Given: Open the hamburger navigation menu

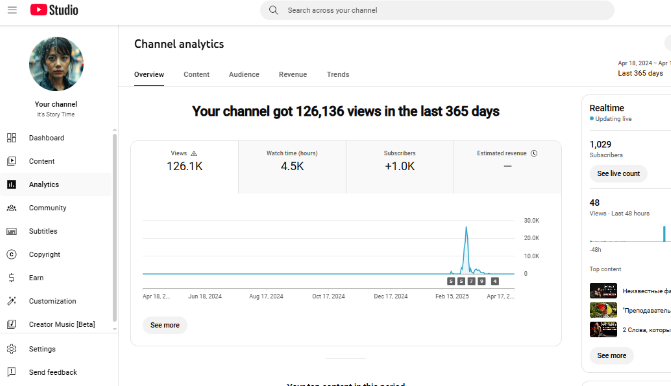Looking at the screenshot, I should [12, 10].
